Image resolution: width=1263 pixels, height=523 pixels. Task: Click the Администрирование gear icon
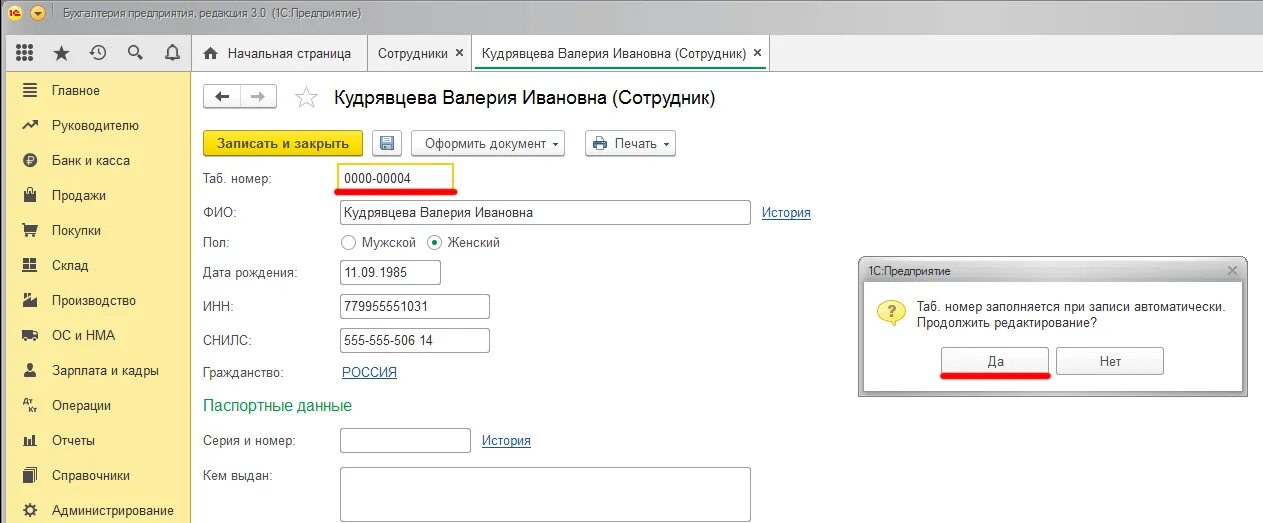pyautogui.click(x=30, y=510)
